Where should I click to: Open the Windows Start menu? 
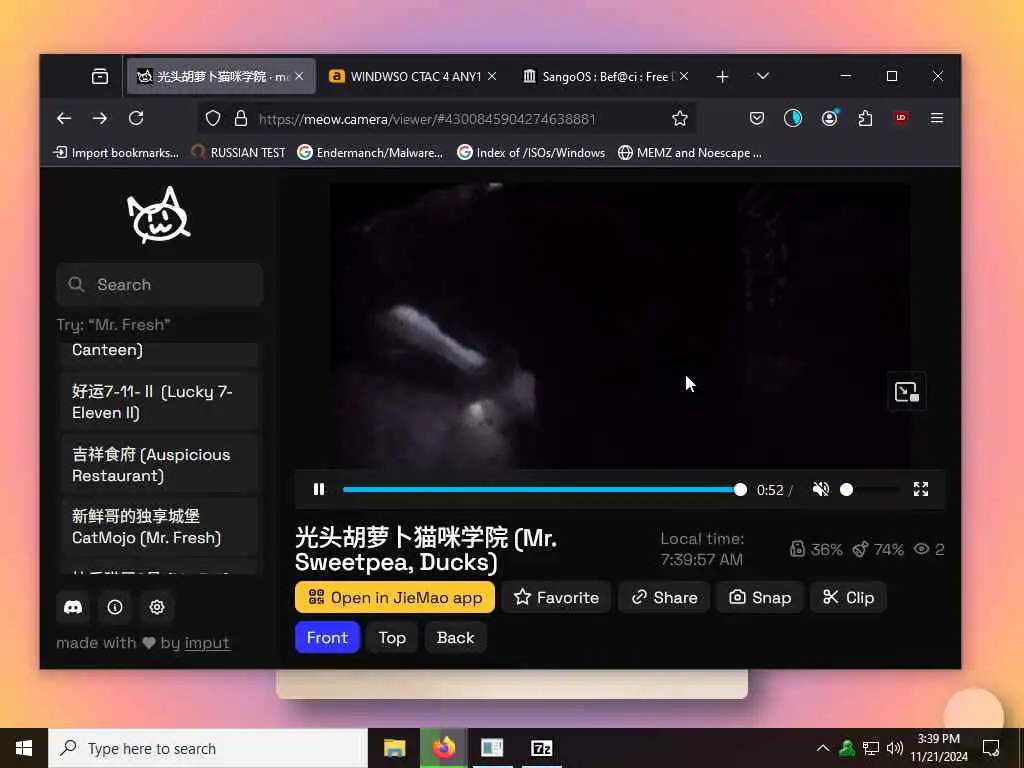[24, 748]
